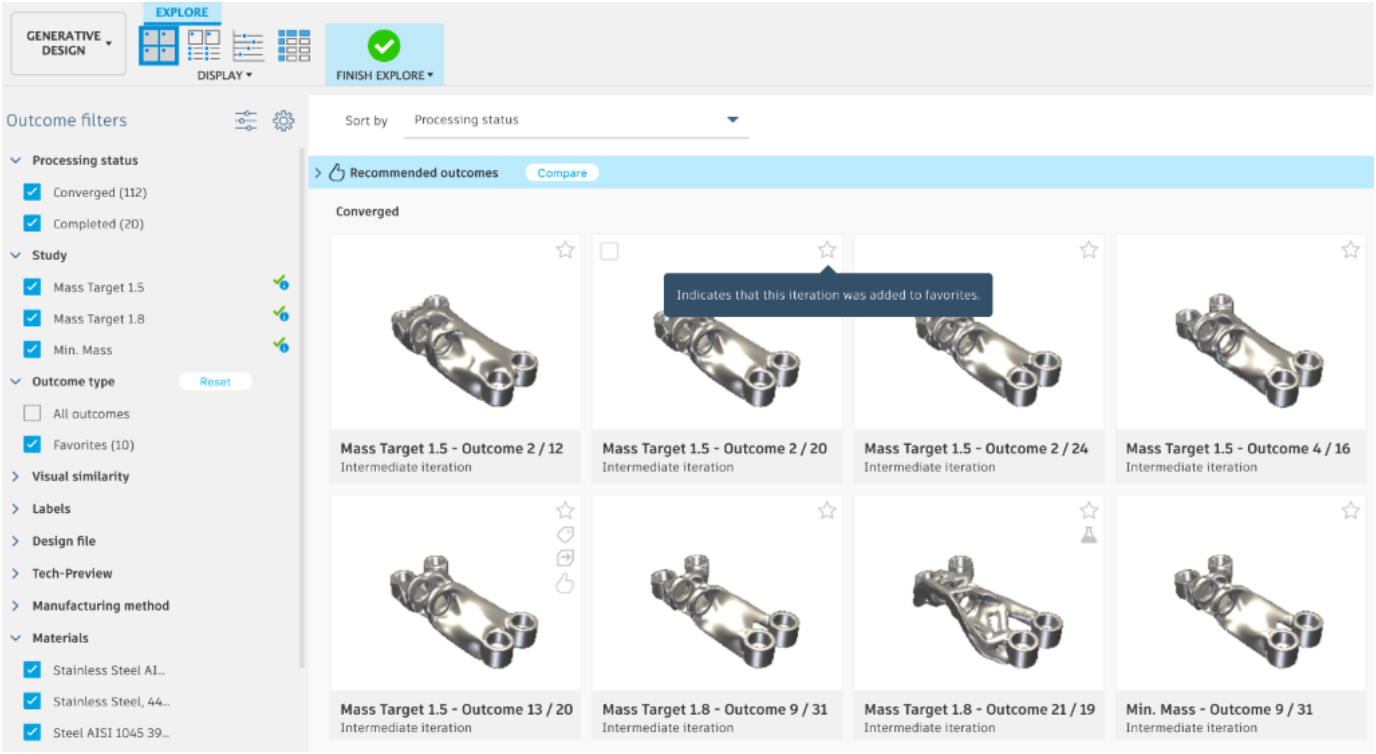Expand the Labels filter section
This screenshot has width=1376, height=754.
coord(15,509)
